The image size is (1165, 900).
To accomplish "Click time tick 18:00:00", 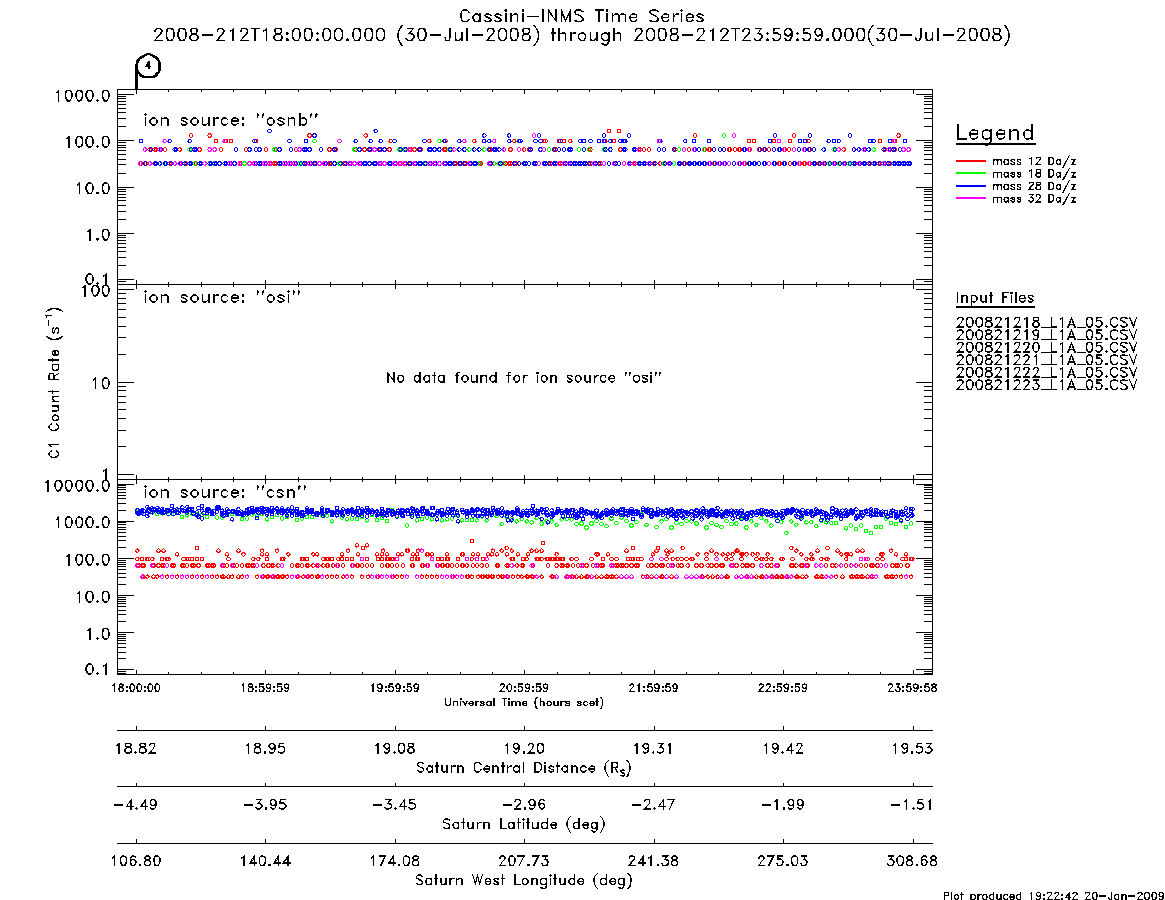I will [x=136, y=688].
